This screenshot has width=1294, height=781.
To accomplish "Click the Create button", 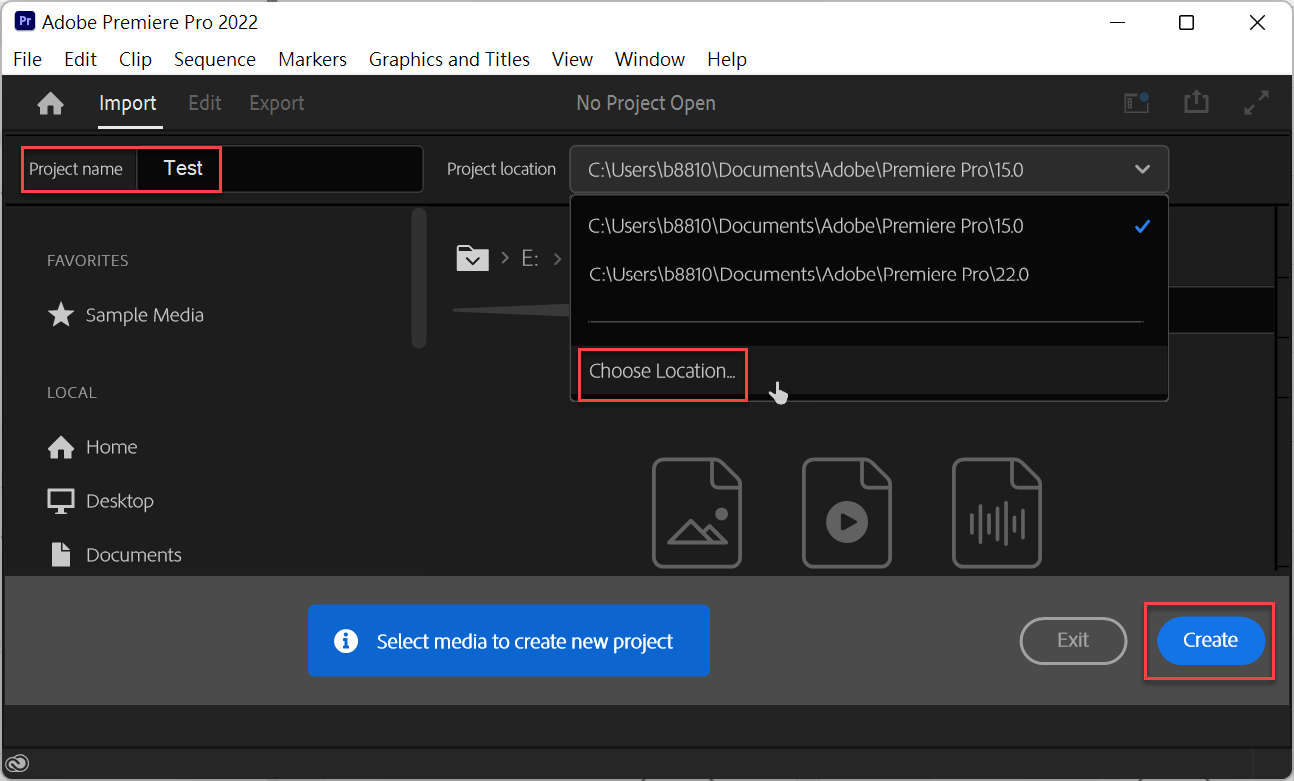I will [x=1210, y=640].
